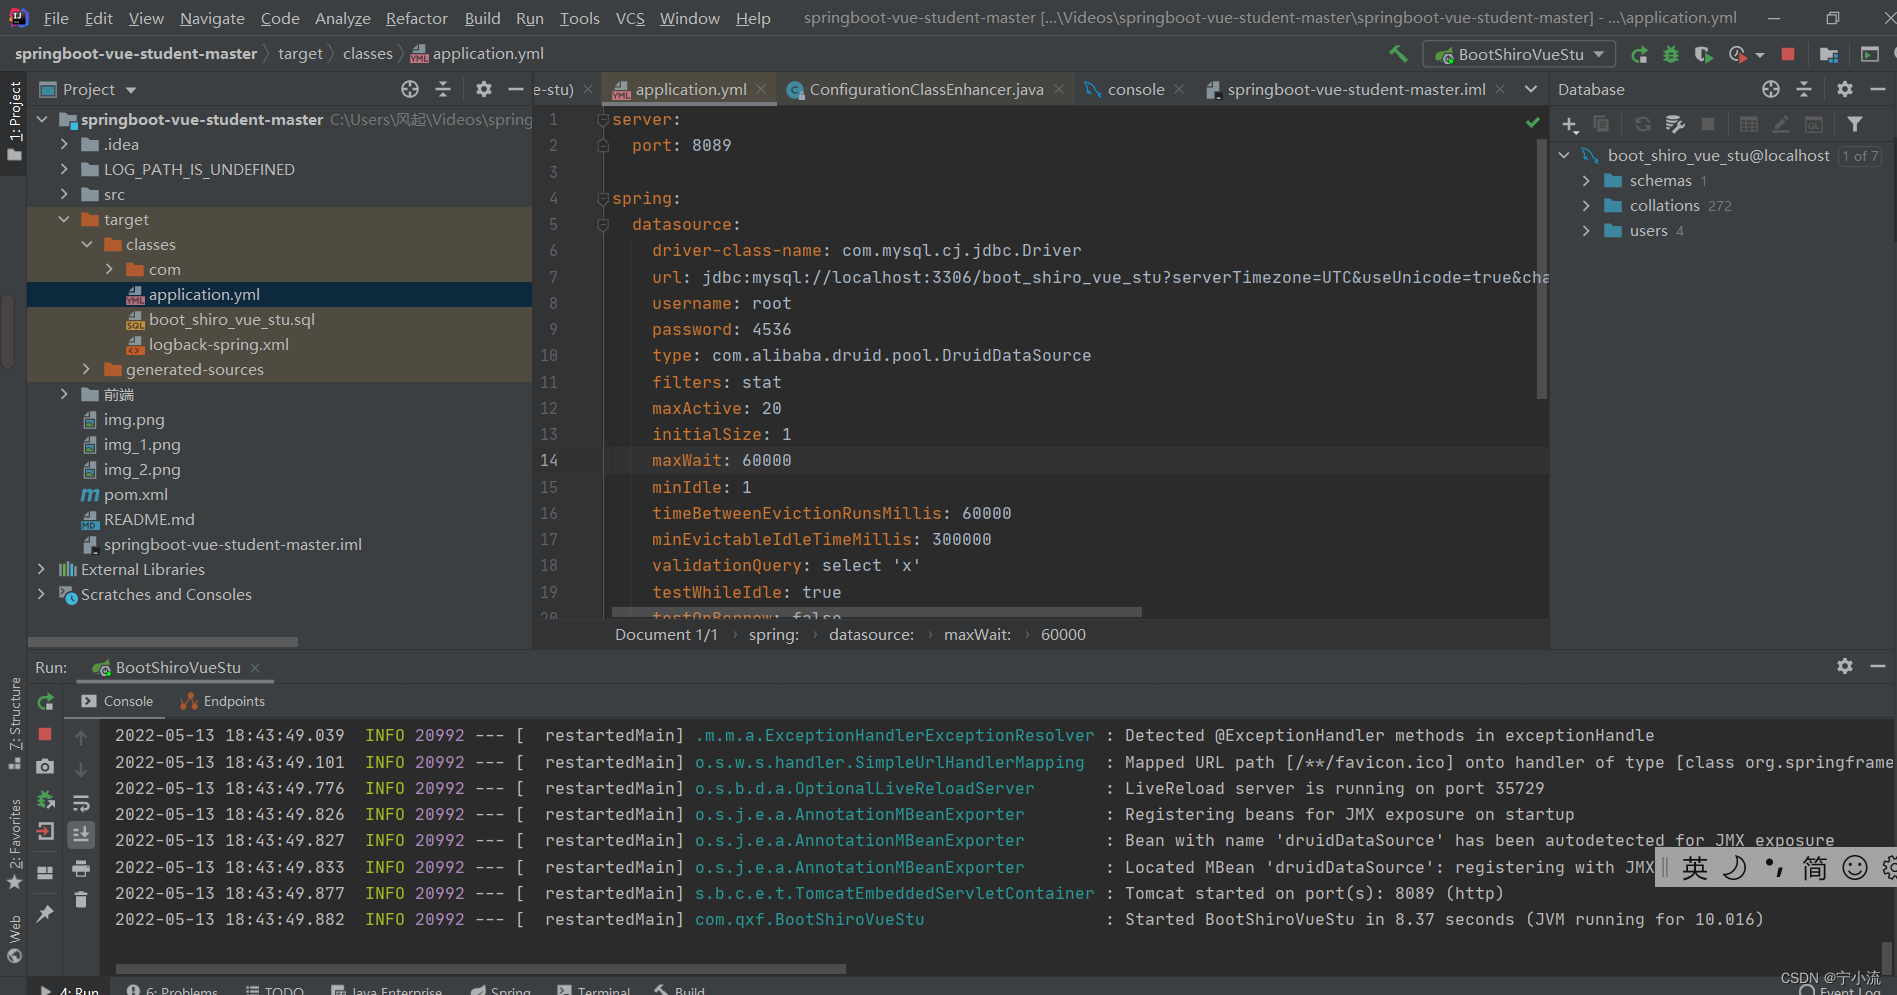Viewport: 1897px width, 995px height.
Task: Collapse the target folder in Project tree
Action: 64,219
